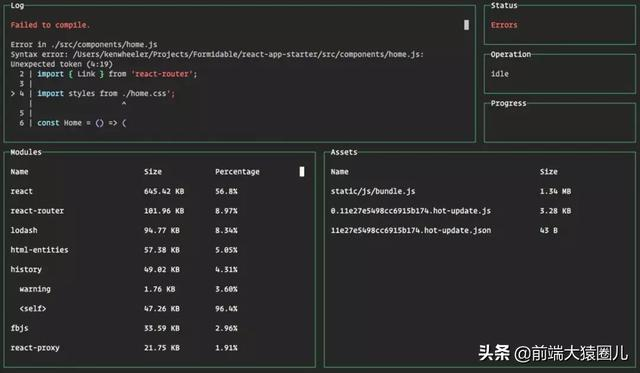This screenshot has height=373, width=640.
Task: Click the 'Unexpected token (4:19)' text
Action: click(x=61, y=64)
